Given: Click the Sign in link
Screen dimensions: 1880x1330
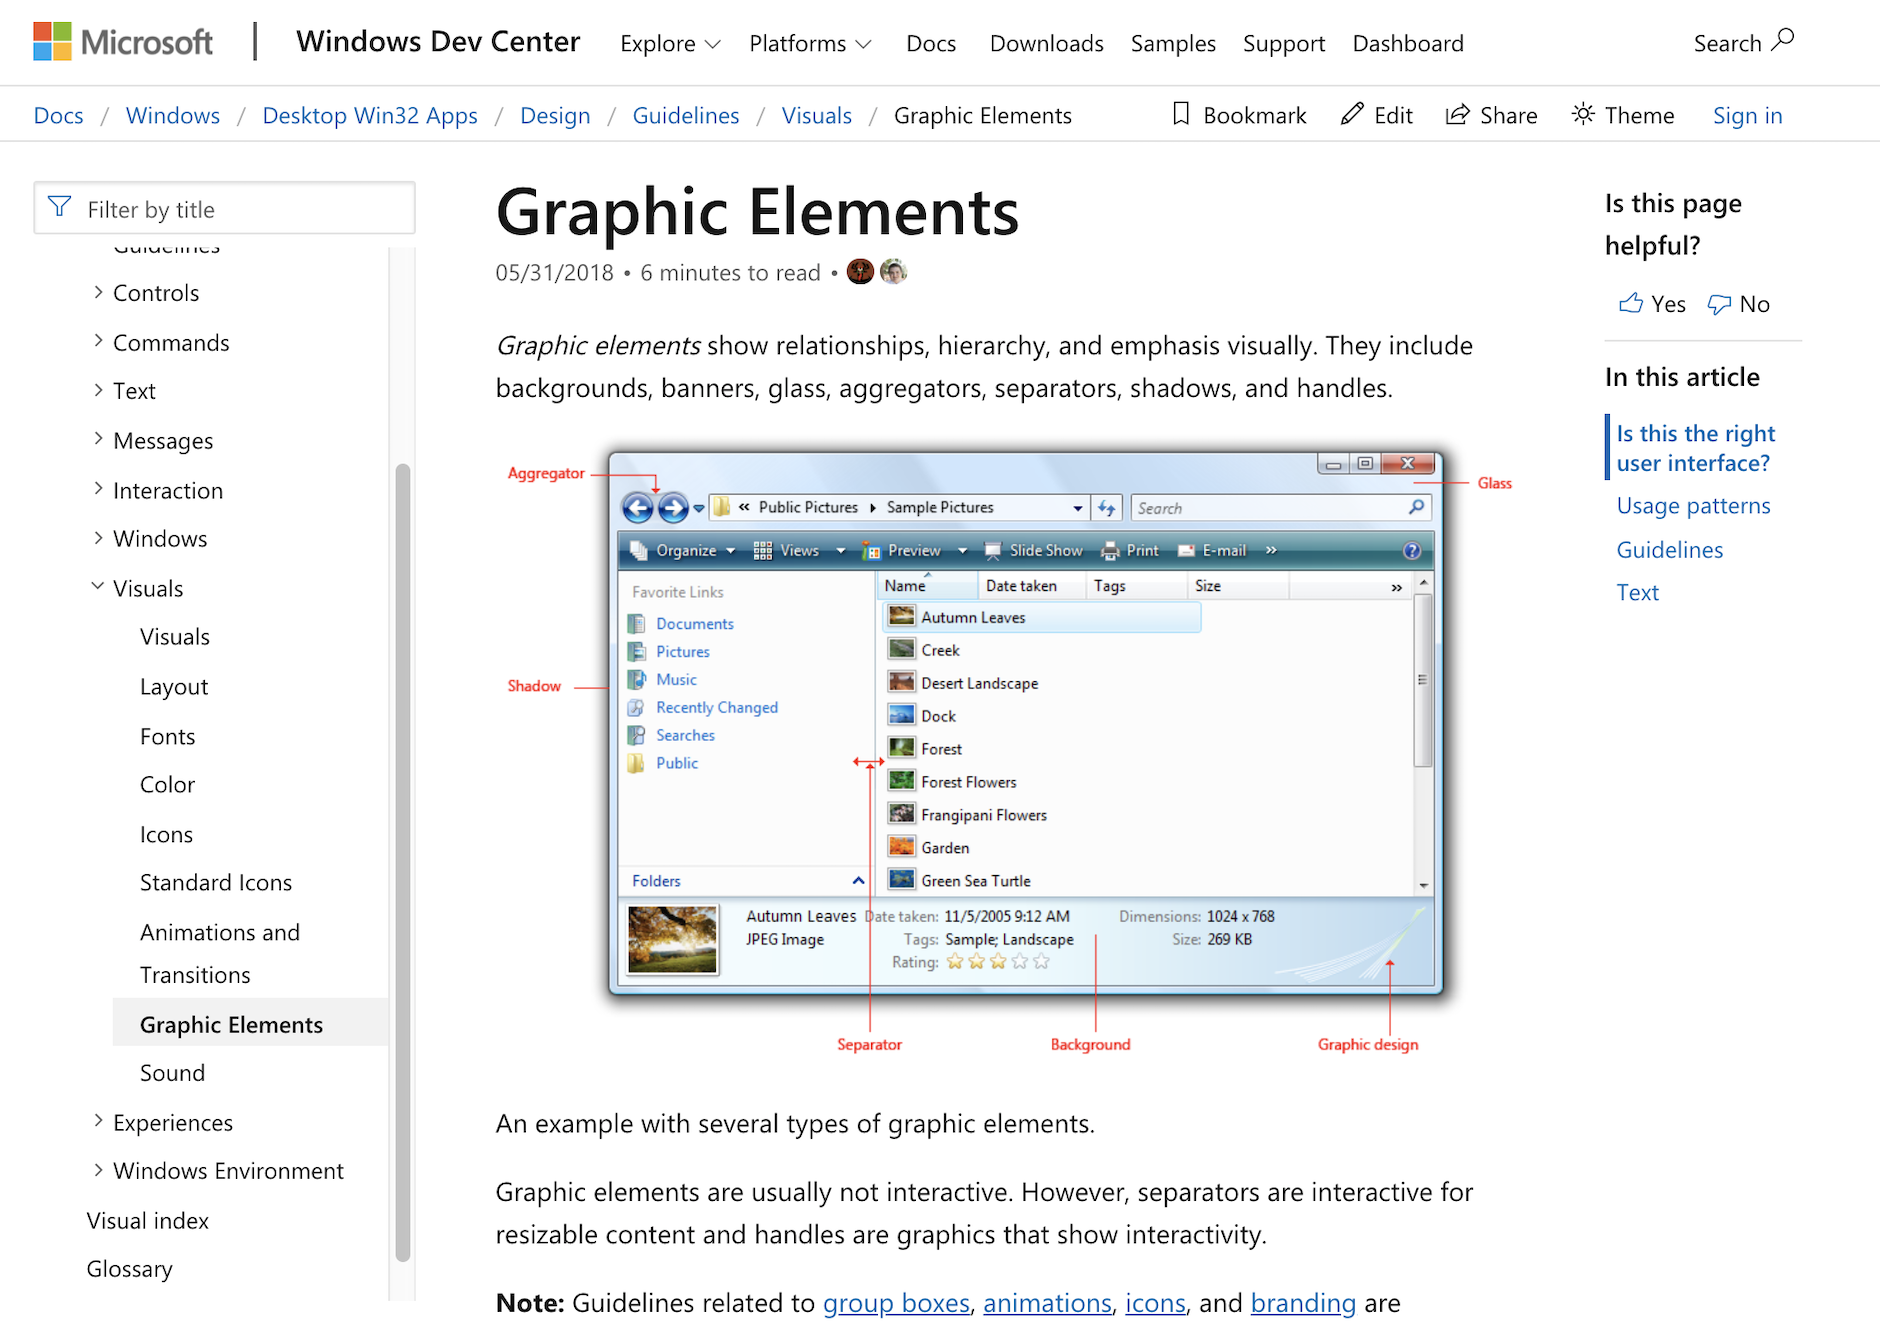Looking at the screenshot, I should pyautogui.click(x=1747, y=116).
